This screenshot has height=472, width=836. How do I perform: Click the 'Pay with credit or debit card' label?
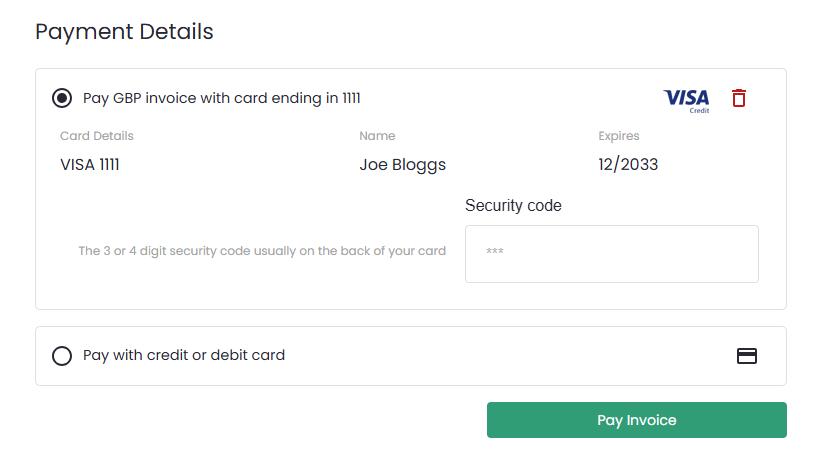pyautogui.click(x=184, y=355)
